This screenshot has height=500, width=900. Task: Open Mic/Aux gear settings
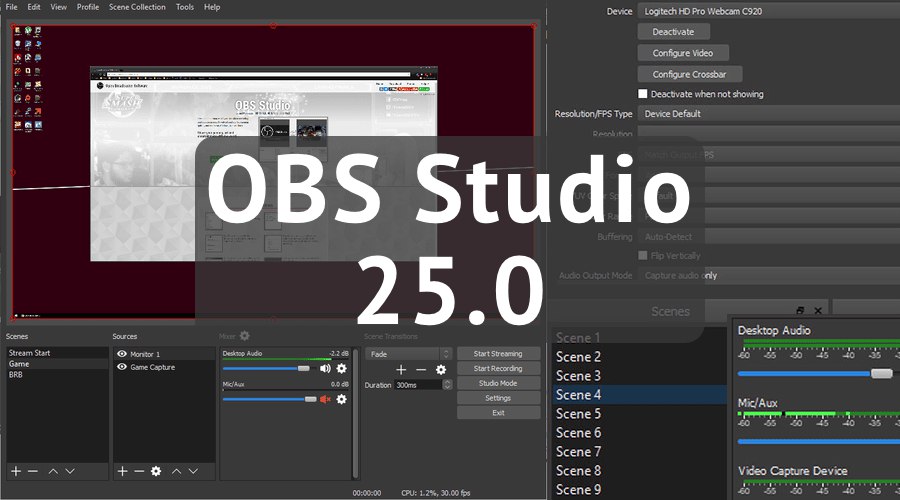[342, 399]
